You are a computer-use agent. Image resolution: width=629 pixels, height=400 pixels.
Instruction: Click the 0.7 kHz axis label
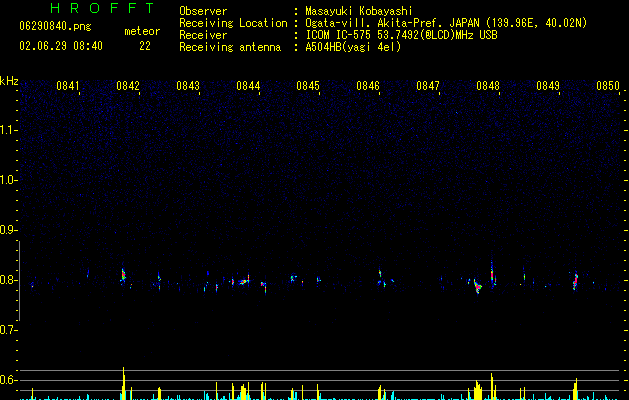tap(8, 330)
